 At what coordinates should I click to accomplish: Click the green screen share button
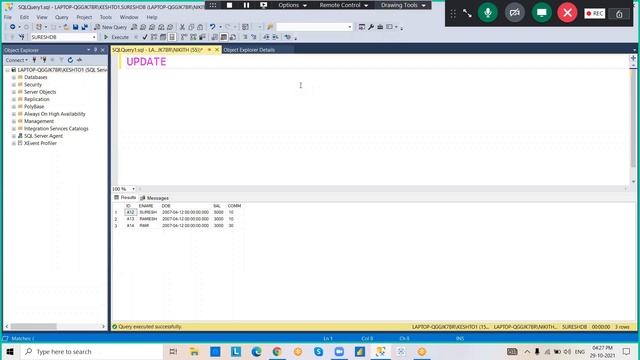pos(542,13)
